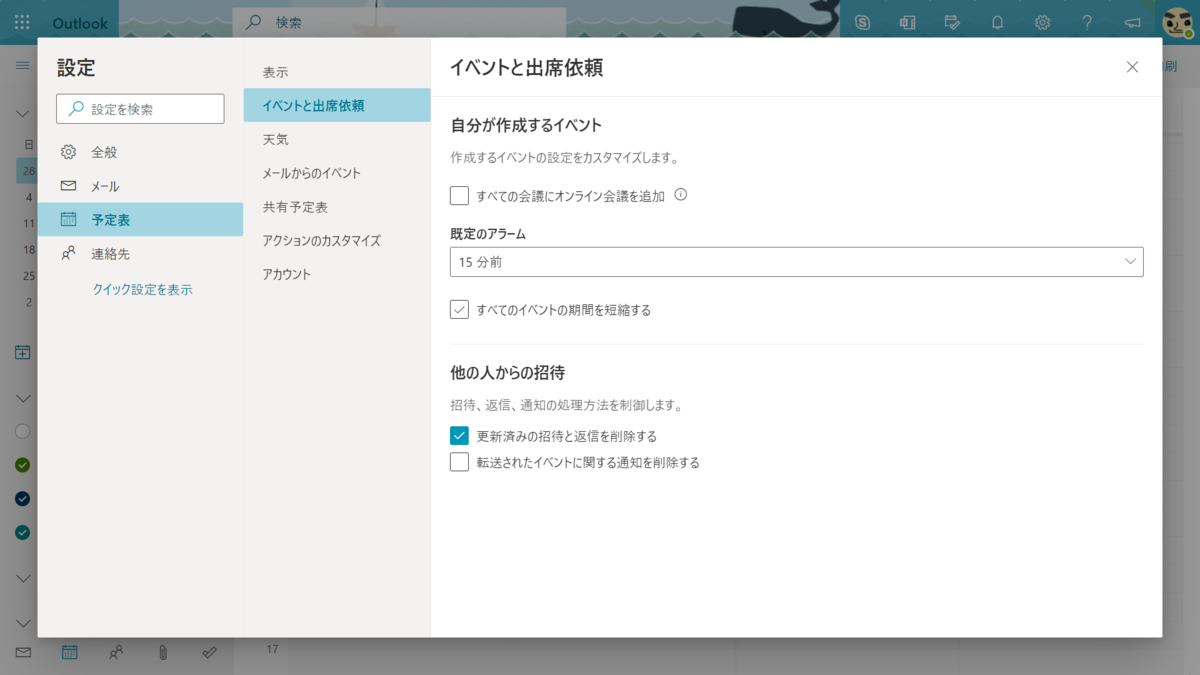Check 転送されたイベントに関する通知を削除する
This screenshot has width=1200, height=675.
coord(459,462)
